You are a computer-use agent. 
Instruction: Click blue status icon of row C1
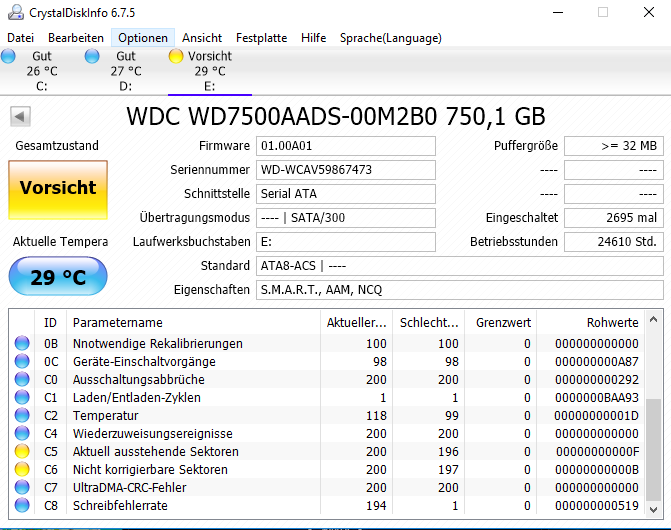[22, 397]
